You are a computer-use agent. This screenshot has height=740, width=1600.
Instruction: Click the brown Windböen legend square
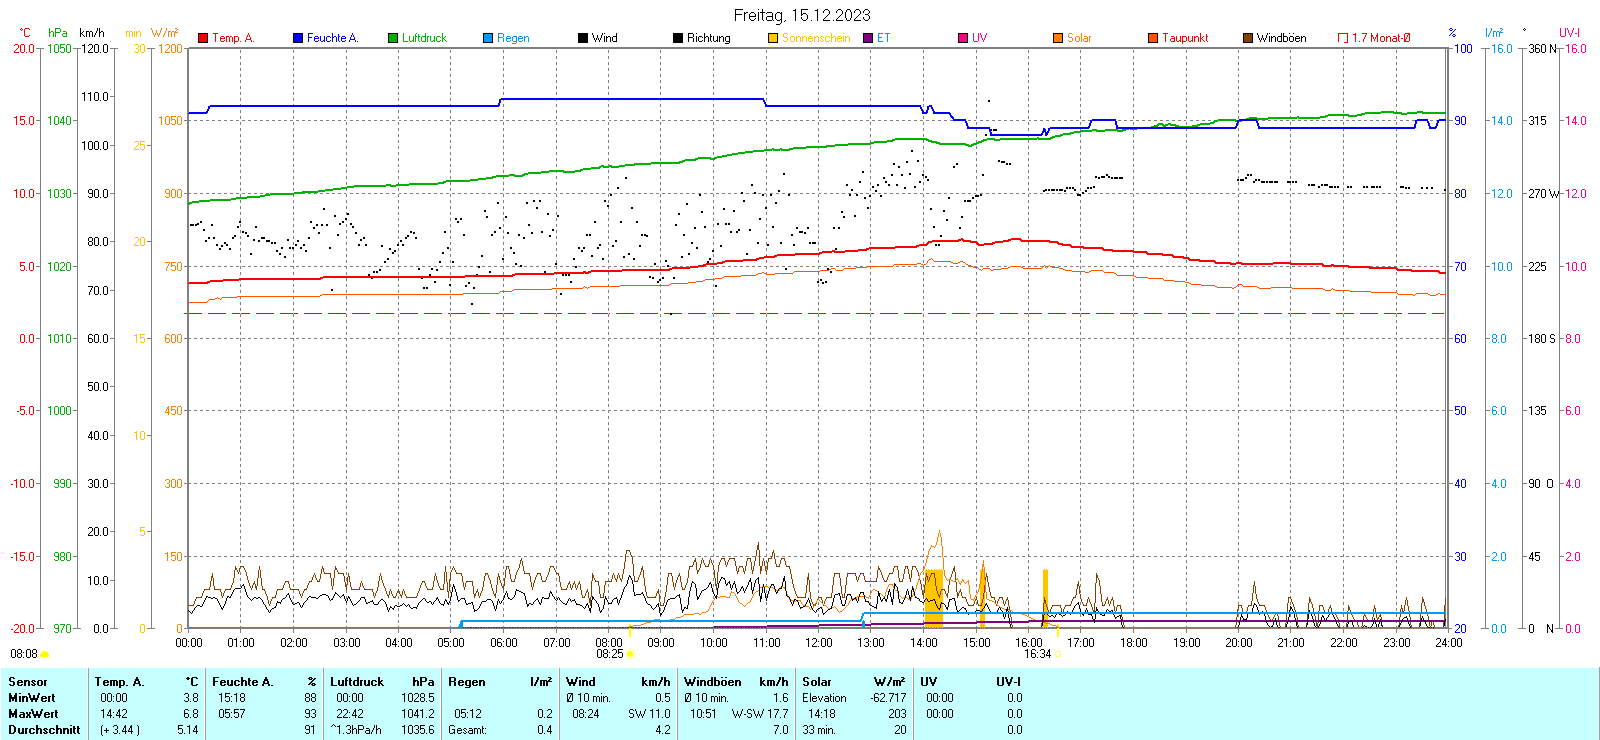tap(1248, 38)
